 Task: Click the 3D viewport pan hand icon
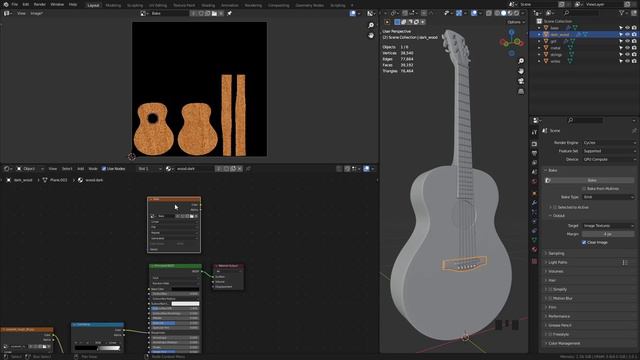coord(521,71)
